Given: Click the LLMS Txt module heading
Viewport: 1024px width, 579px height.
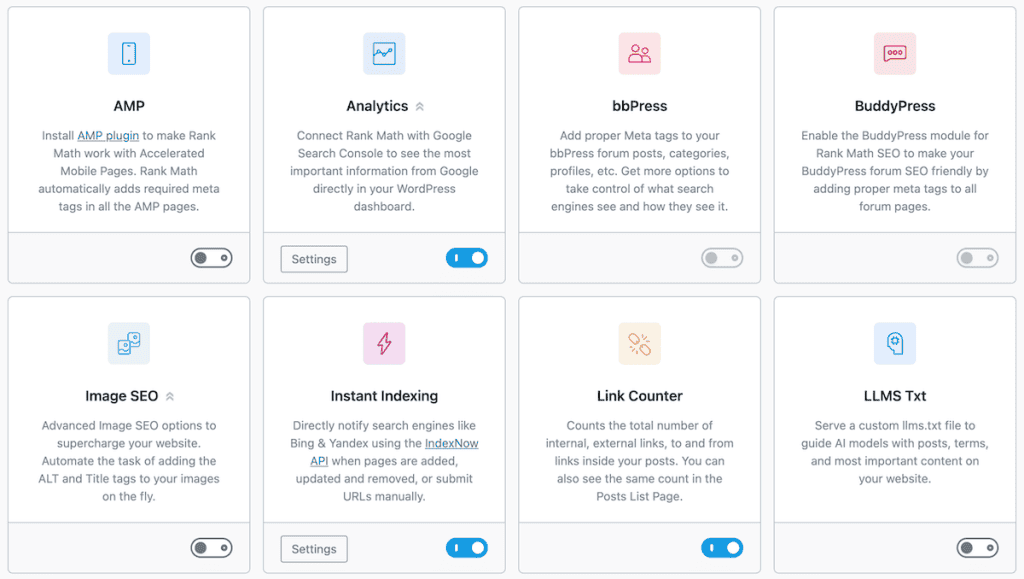Looking at the screenshot, I should point(894,396).
